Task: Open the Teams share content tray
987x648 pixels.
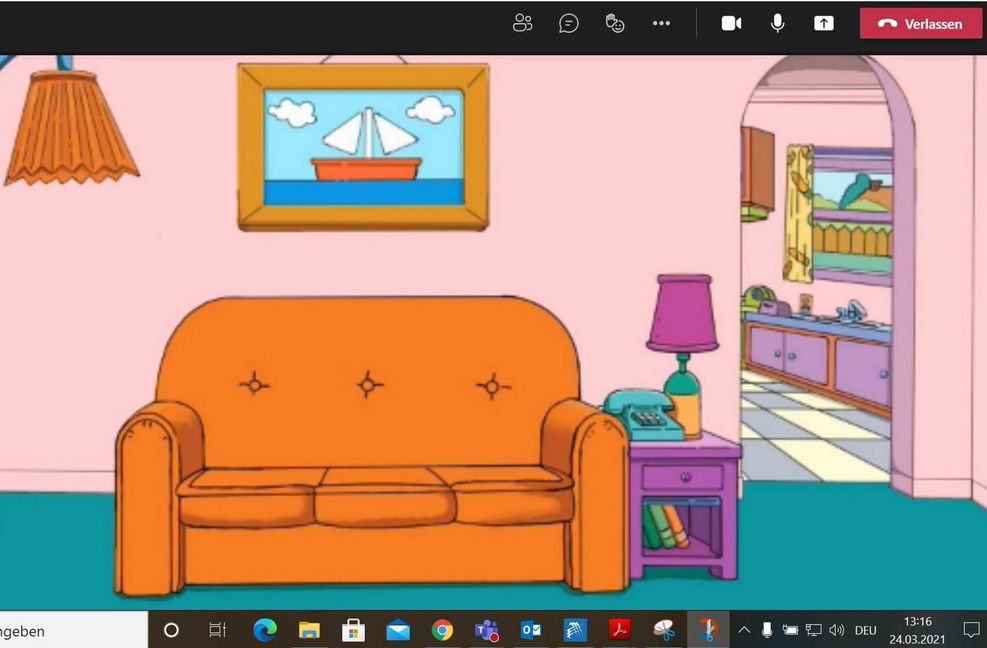Action: point(823,24)
